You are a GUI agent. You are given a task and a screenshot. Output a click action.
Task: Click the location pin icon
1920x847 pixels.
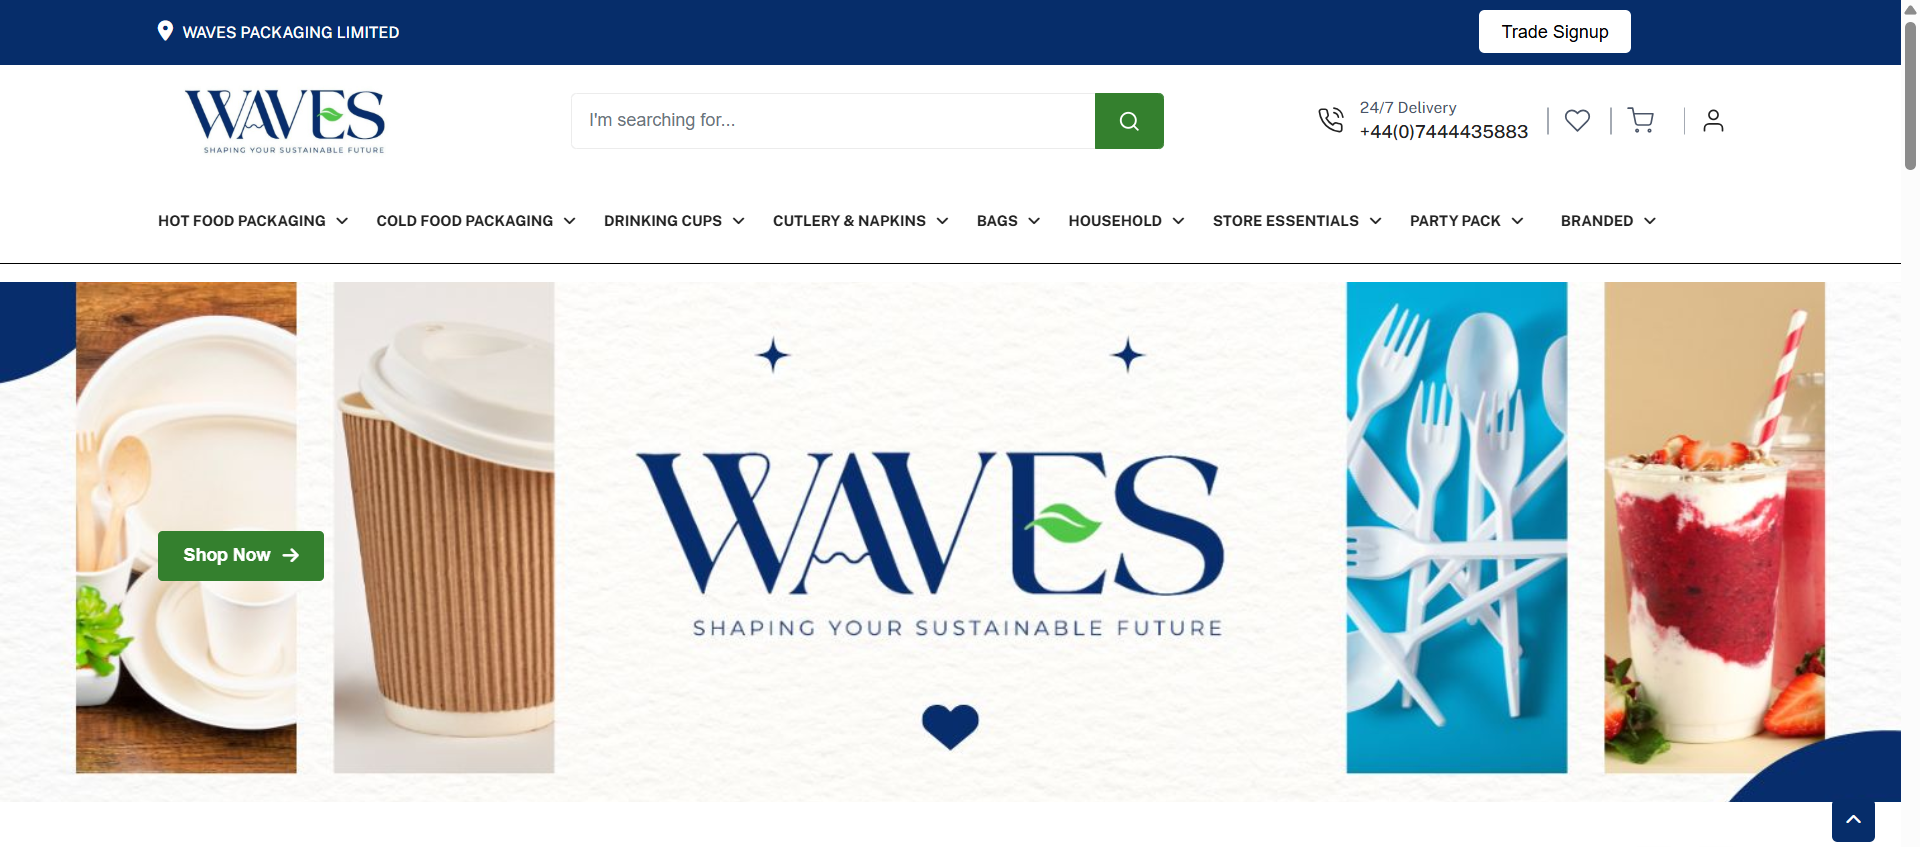(x=165, y=31)
